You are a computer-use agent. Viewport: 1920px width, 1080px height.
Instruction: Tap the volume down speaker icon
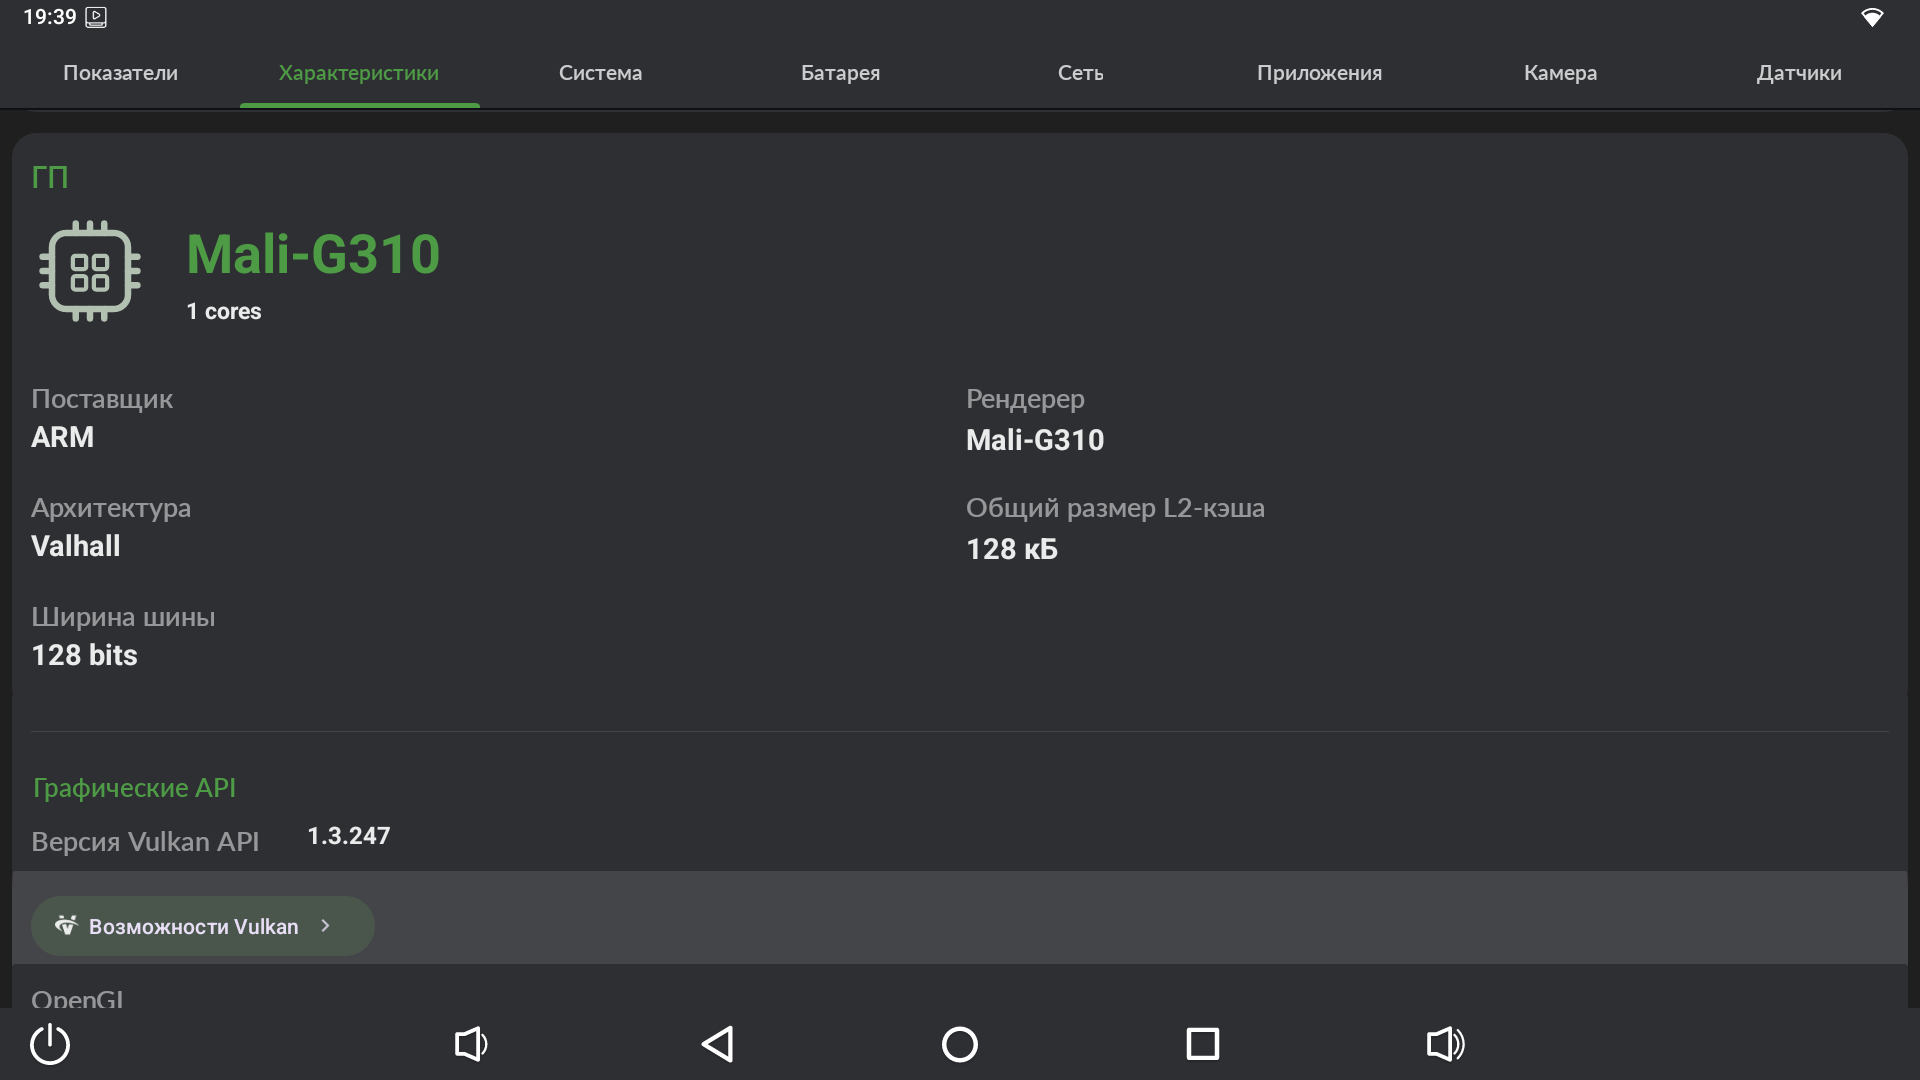coord(471,1044)
